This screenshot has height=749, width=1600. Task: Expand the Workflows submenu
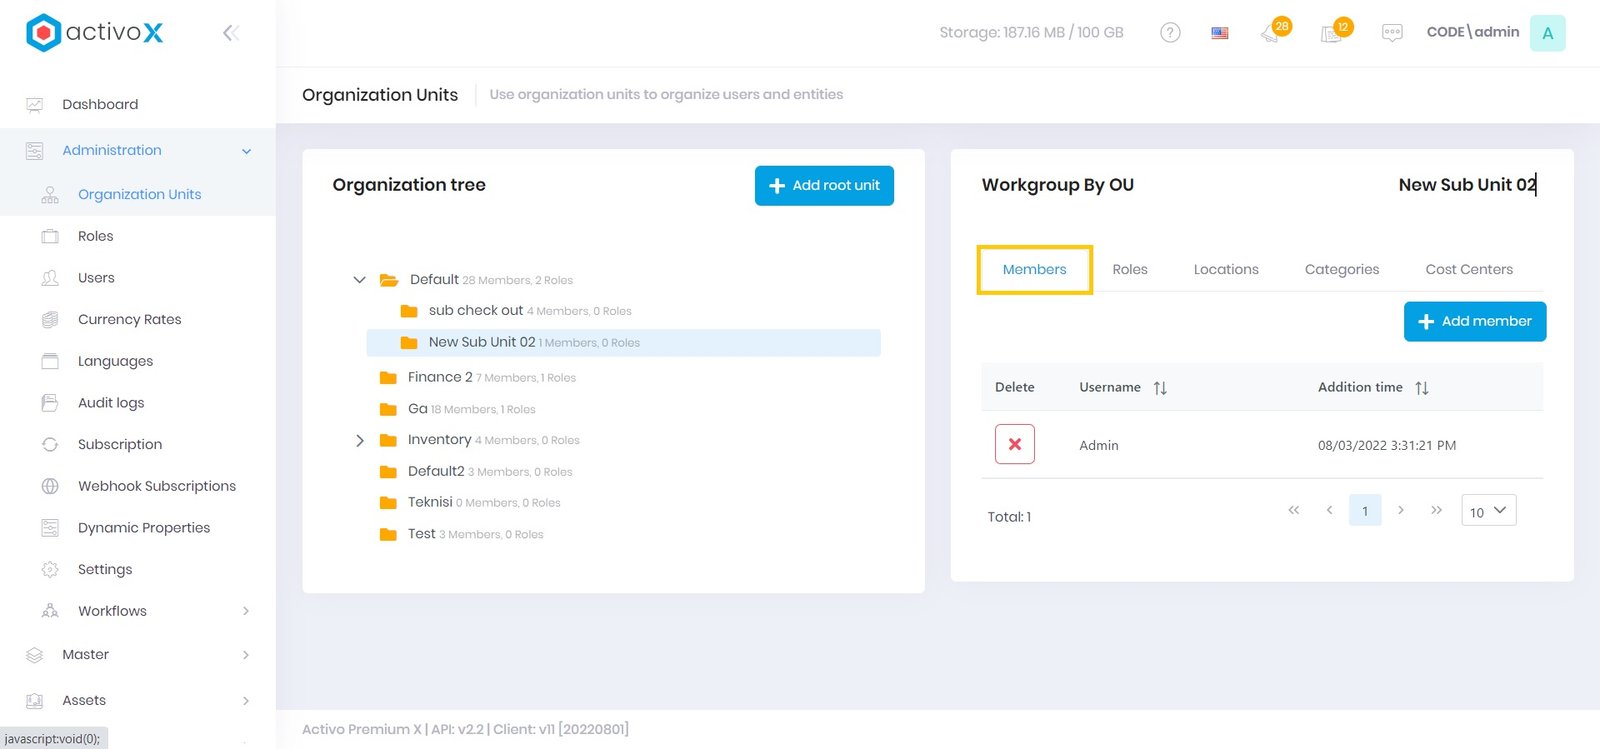coord(245,611)
